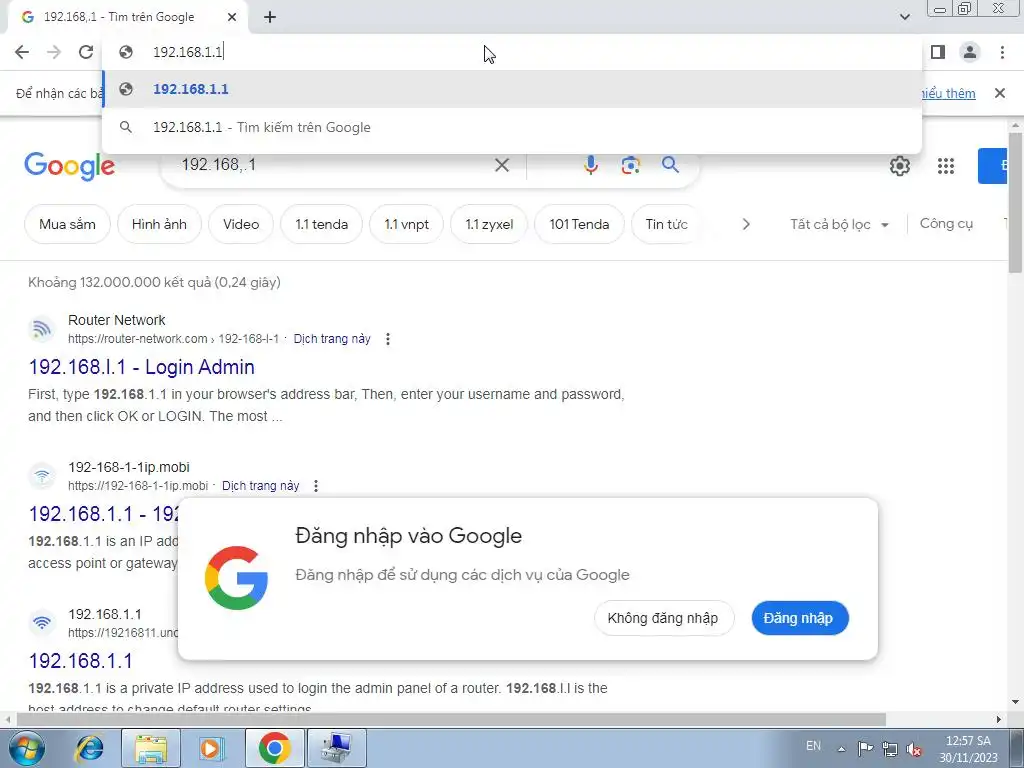Open the Windows Start orb

(27, 748)
